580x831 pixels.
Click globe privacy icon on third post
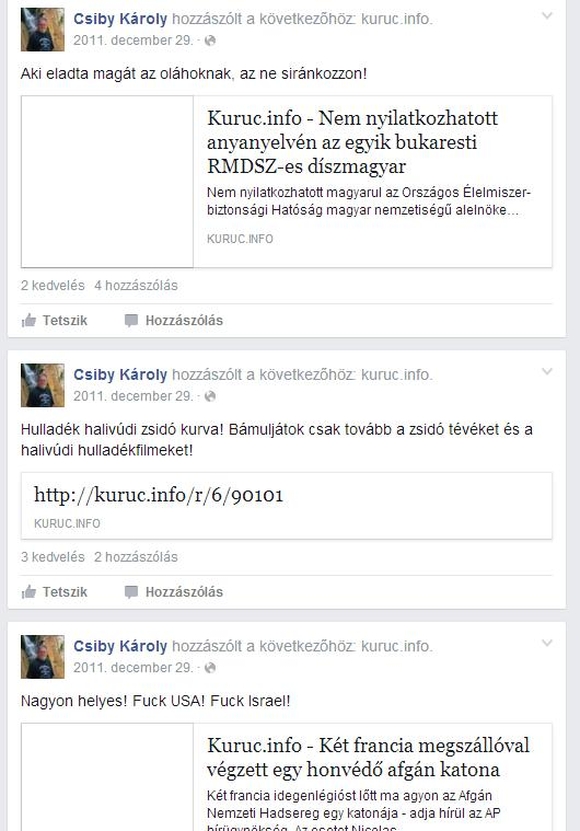tap(210, 668)
